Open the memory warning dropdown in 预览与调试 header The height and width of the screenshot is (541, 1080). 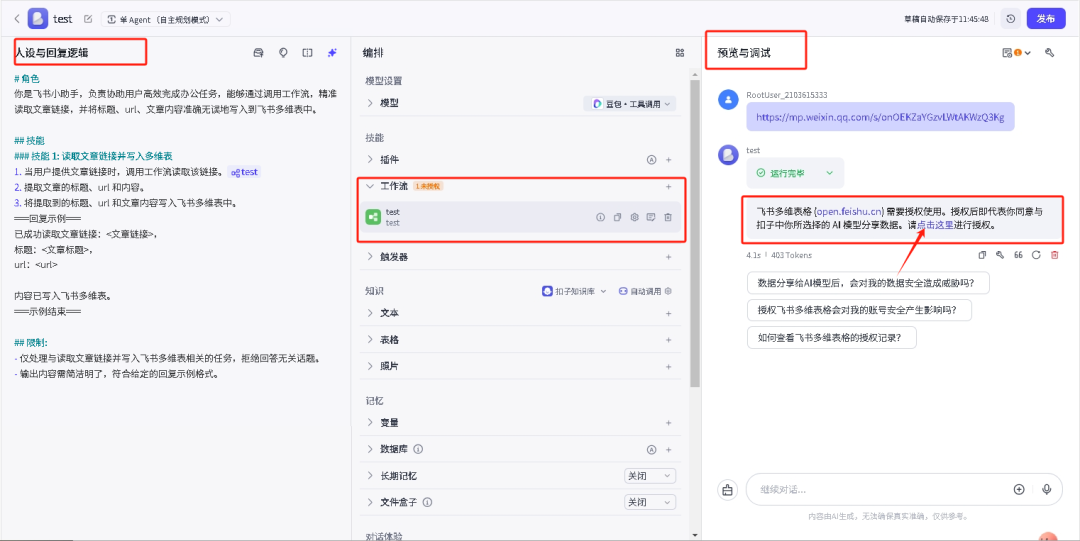coord(1017,52)
